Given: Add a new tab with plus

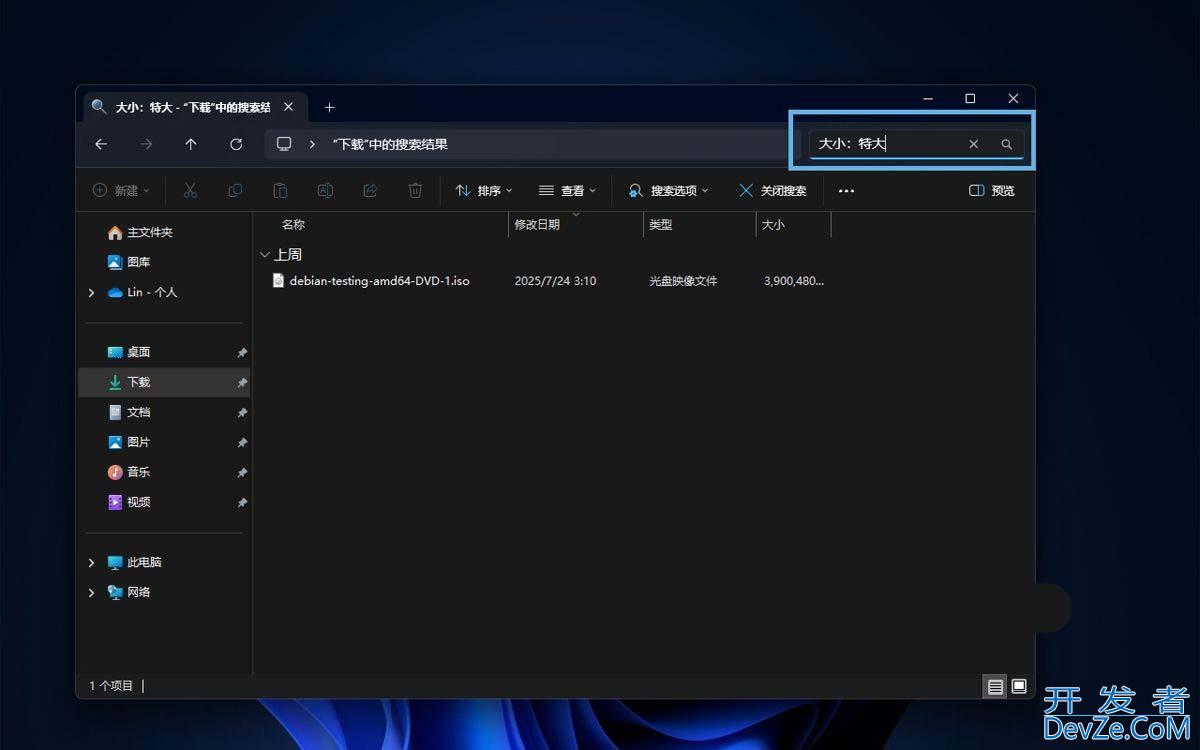Looking at the screenshot, I should tap(329, 107).
